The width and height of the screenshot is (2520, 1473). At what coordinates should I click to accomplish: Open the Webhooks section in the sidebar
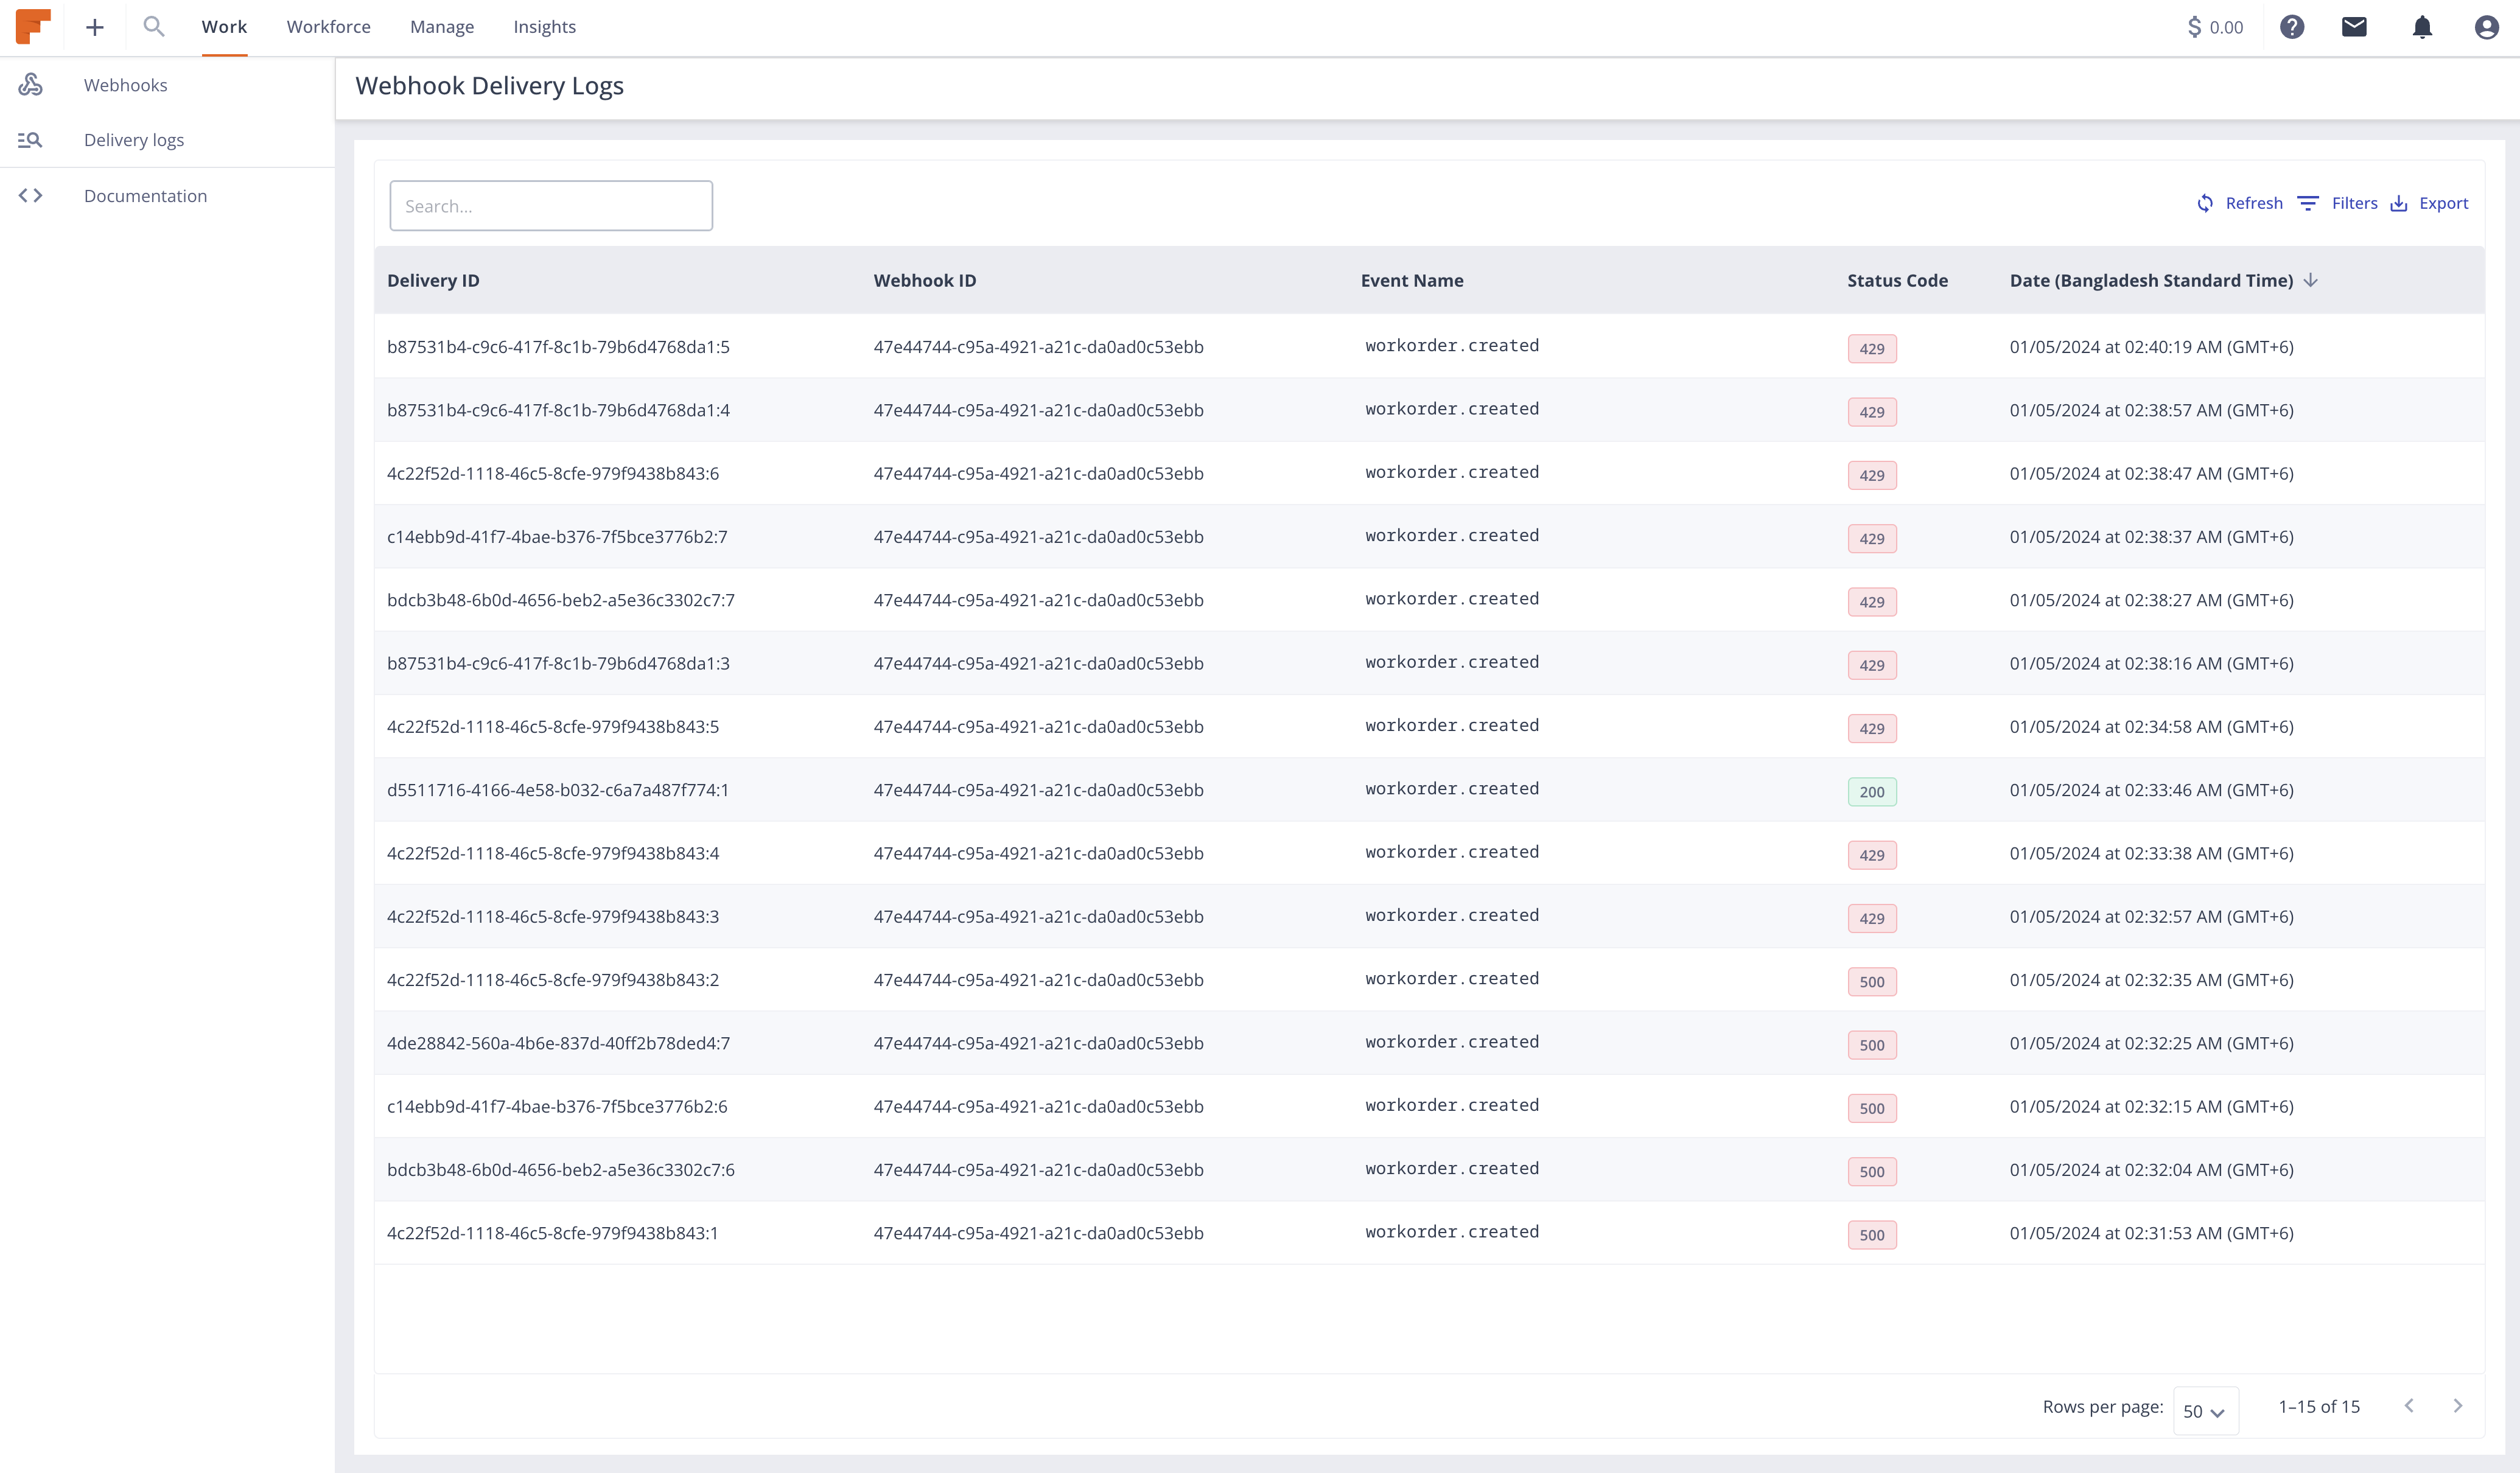coord(125,85)
